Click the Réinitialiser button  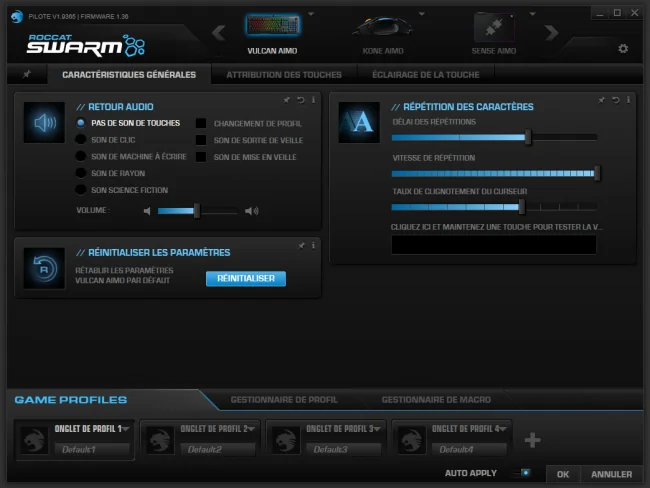coord(246,279)
